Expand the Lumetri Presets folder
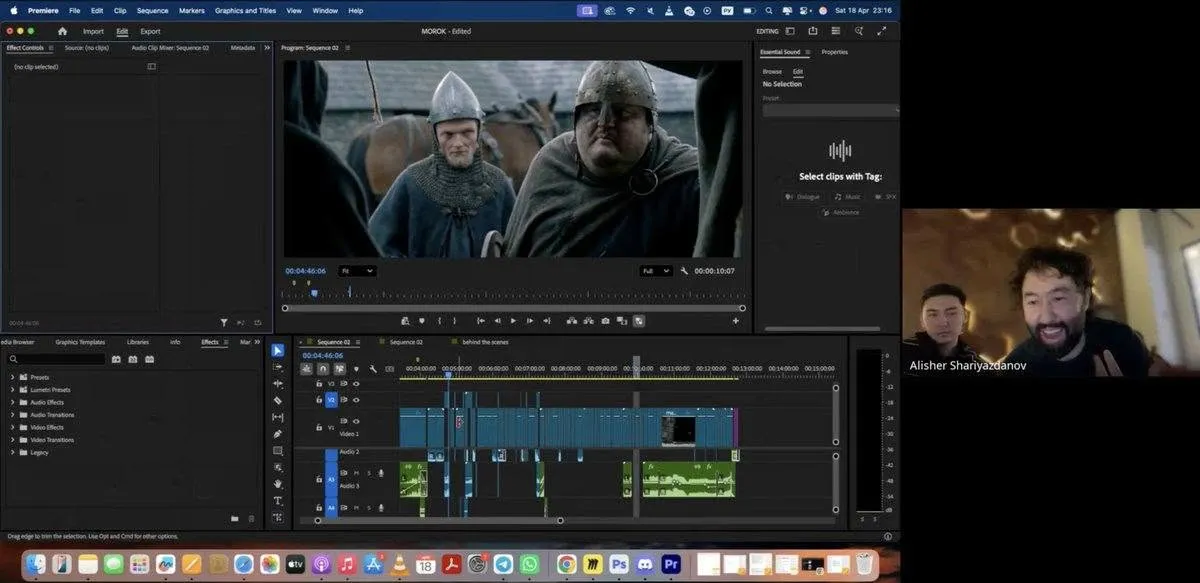 pyautogui.click(x=12, y=390)
